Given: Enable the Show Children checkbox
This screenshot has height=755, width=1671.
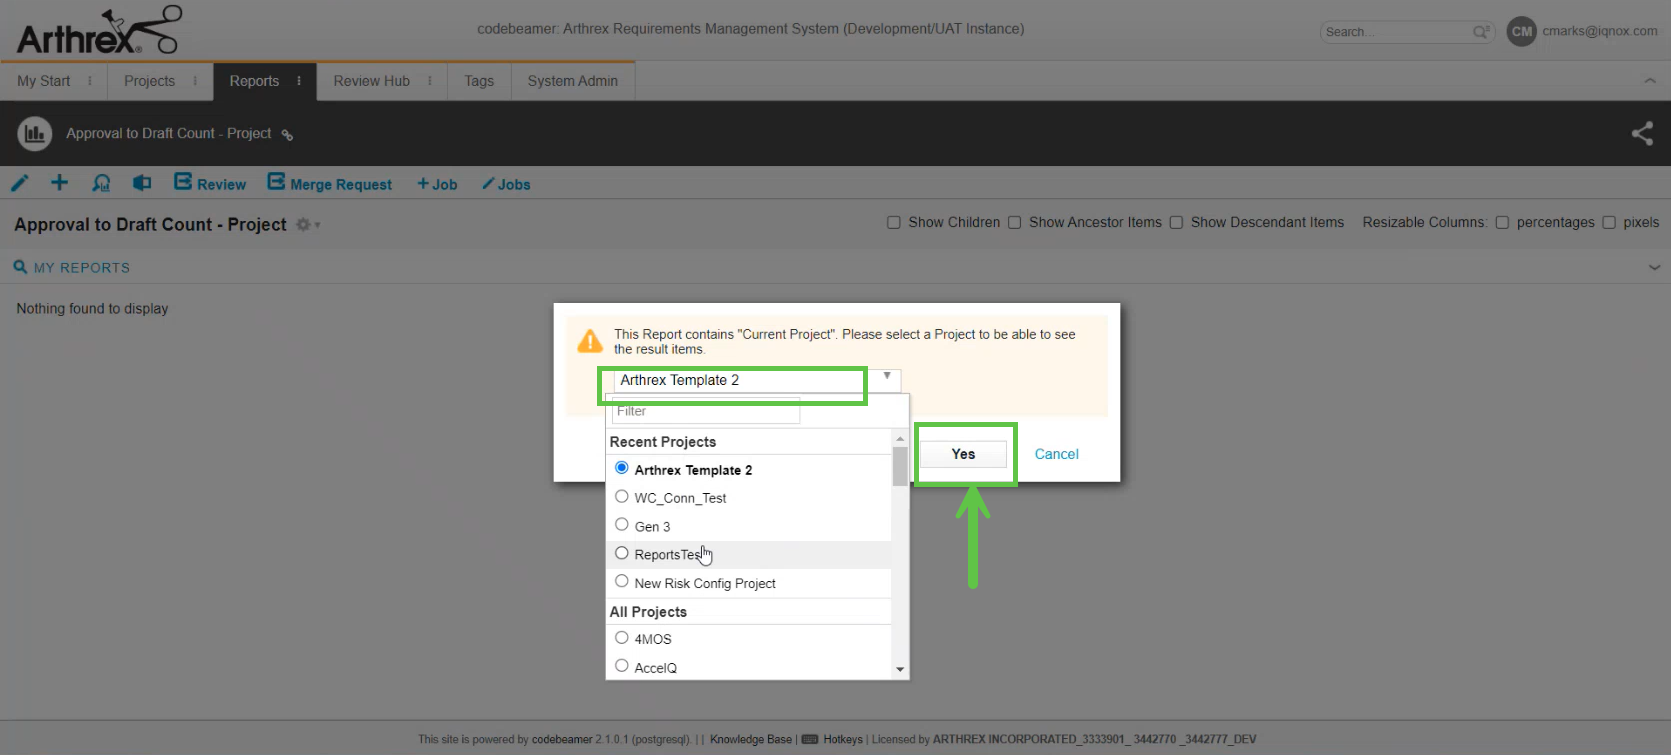Looking at the screenshot, I should pyautogui.click(x=894, y=223).
